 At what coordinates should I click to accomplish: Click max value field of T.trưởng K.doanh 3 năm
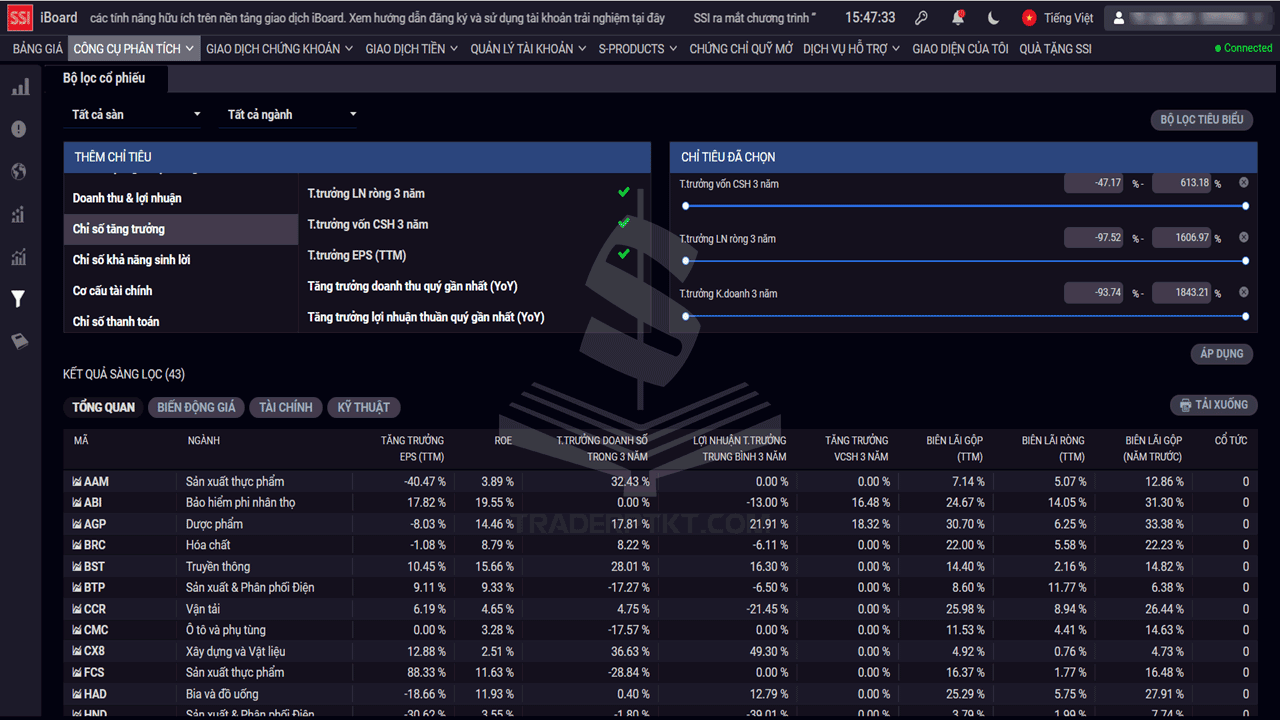1183,293
